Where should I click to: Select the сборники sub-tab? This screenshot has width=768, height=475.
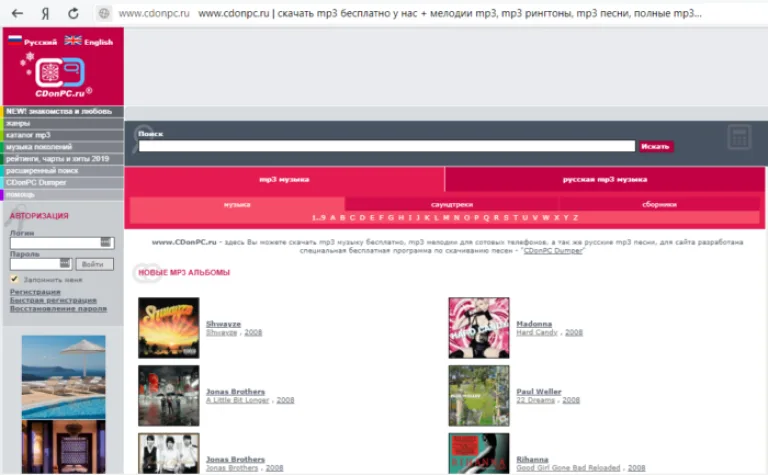[x=659, y=205]
